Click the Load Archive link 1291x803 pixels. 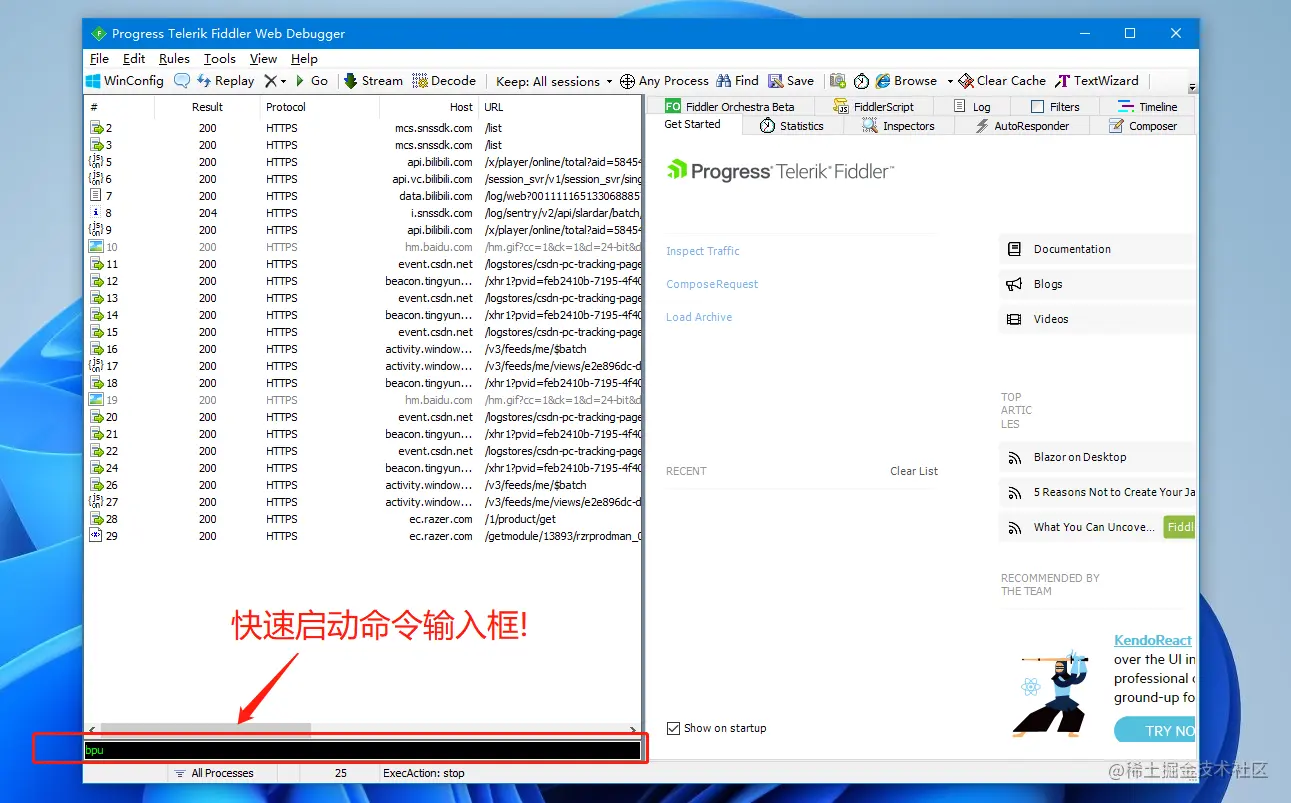[699, 317]
